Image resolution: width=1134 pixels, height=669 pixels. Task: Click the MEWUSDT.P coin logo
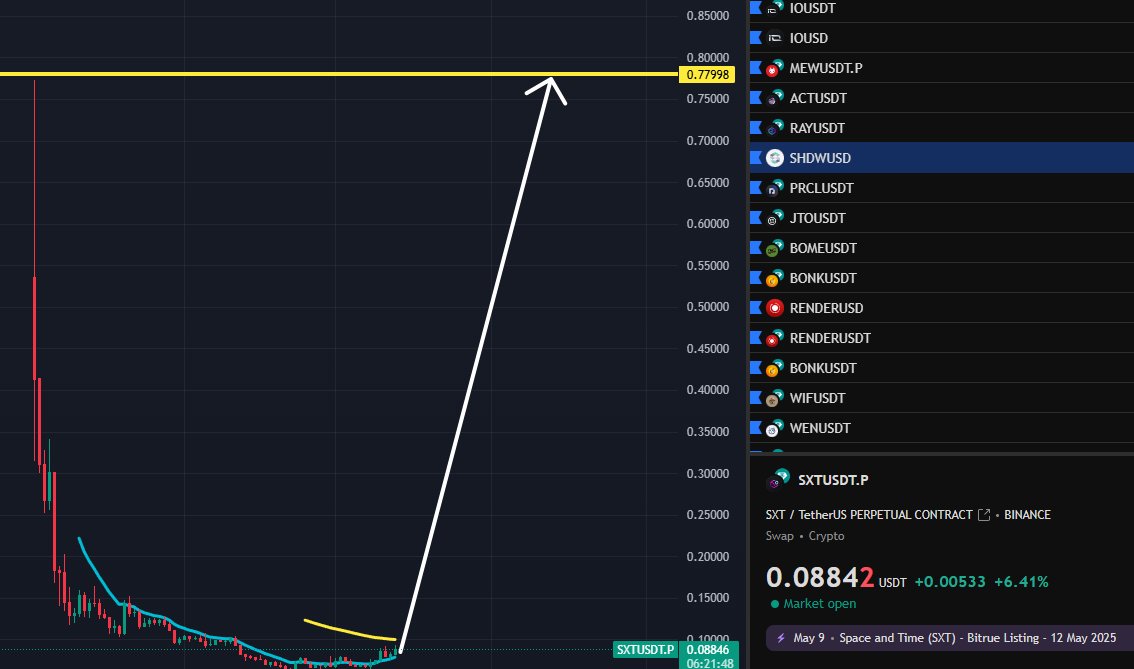coord(775,68)
